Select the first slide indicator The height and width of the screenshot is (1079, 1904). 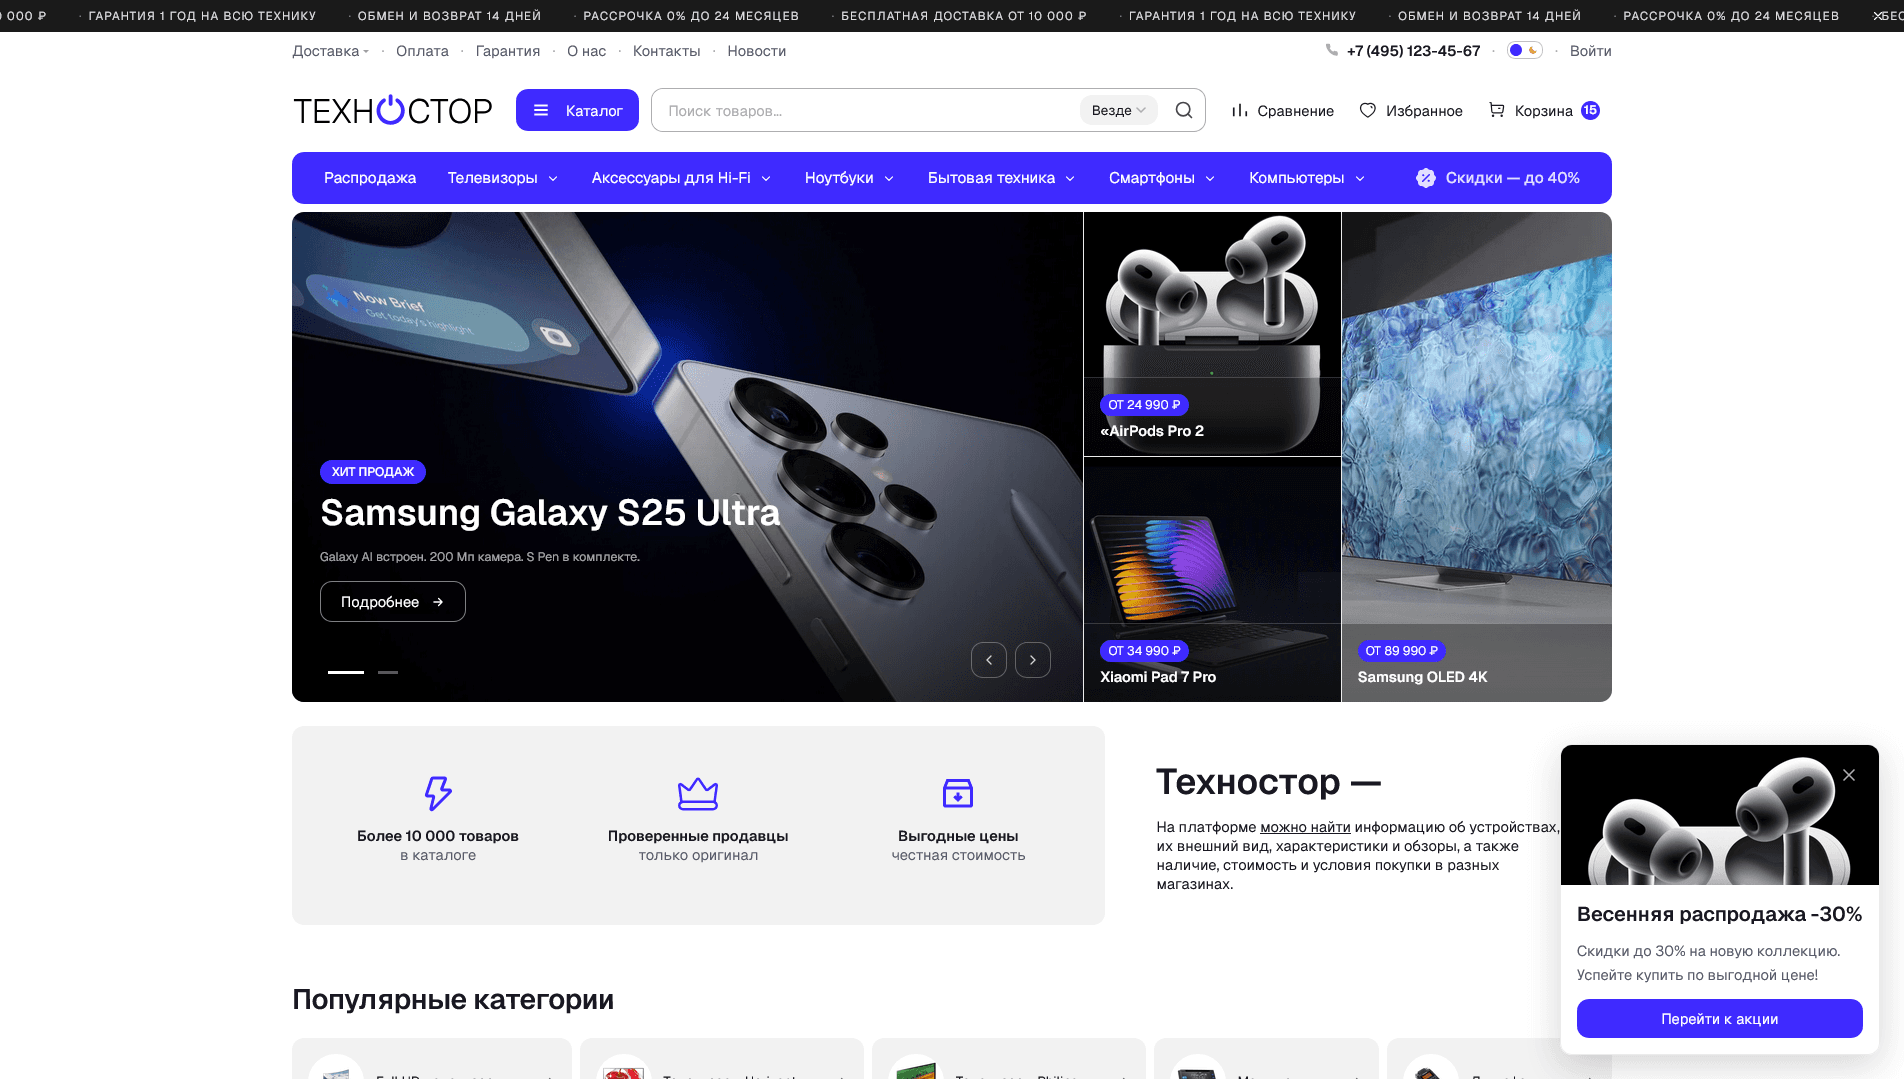tap(346, 672)
